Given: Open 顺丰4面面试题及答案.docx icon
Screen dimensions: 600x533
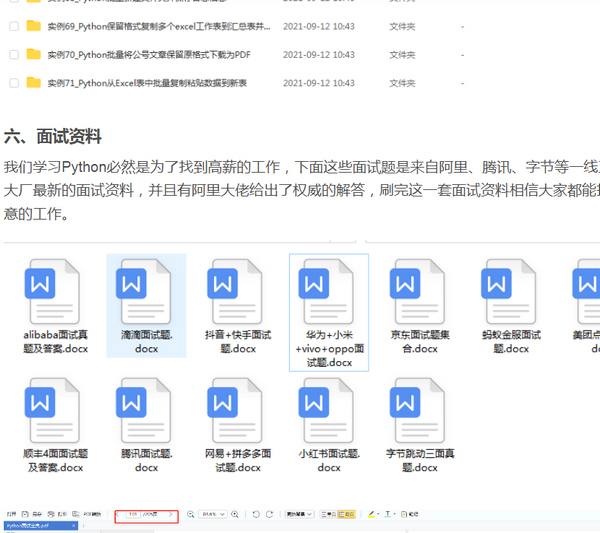Looking at the screenshot, I should (x=52, y=410).
